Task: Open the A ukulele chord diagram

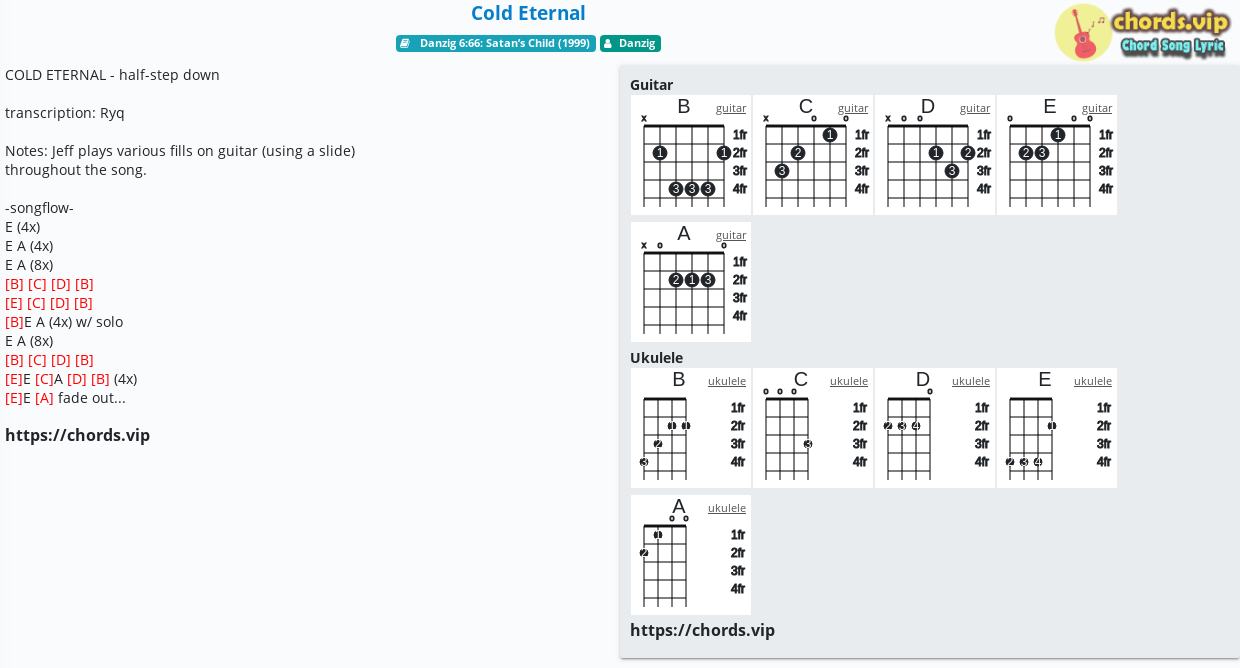Action: pyautogui.click(x=691, y=555)
